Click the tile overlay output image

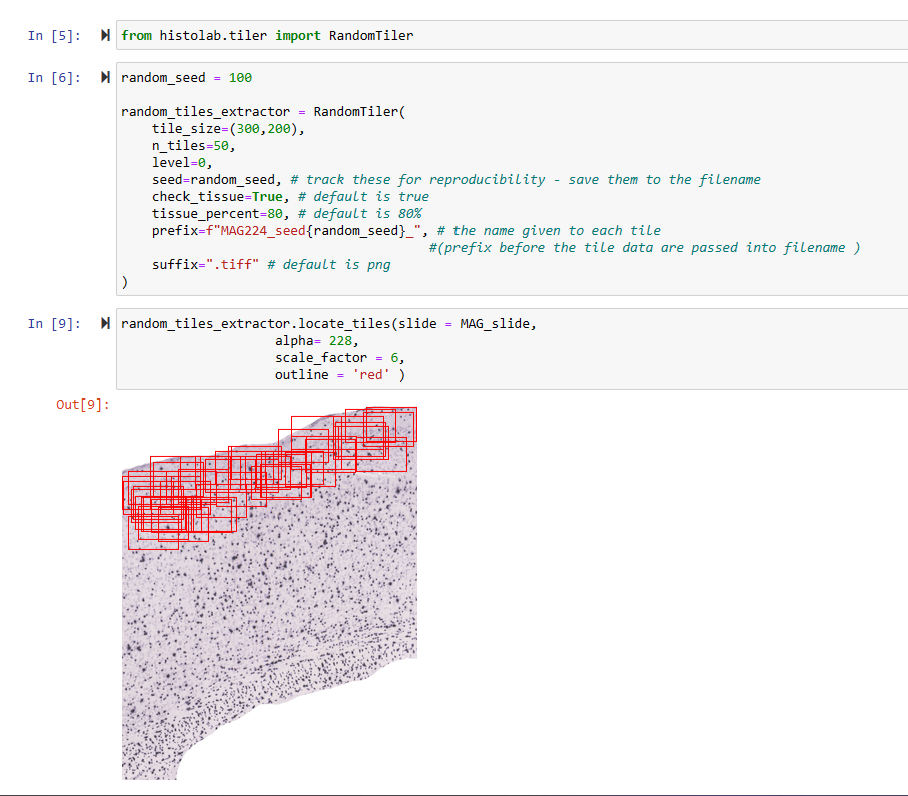point(270,590)
